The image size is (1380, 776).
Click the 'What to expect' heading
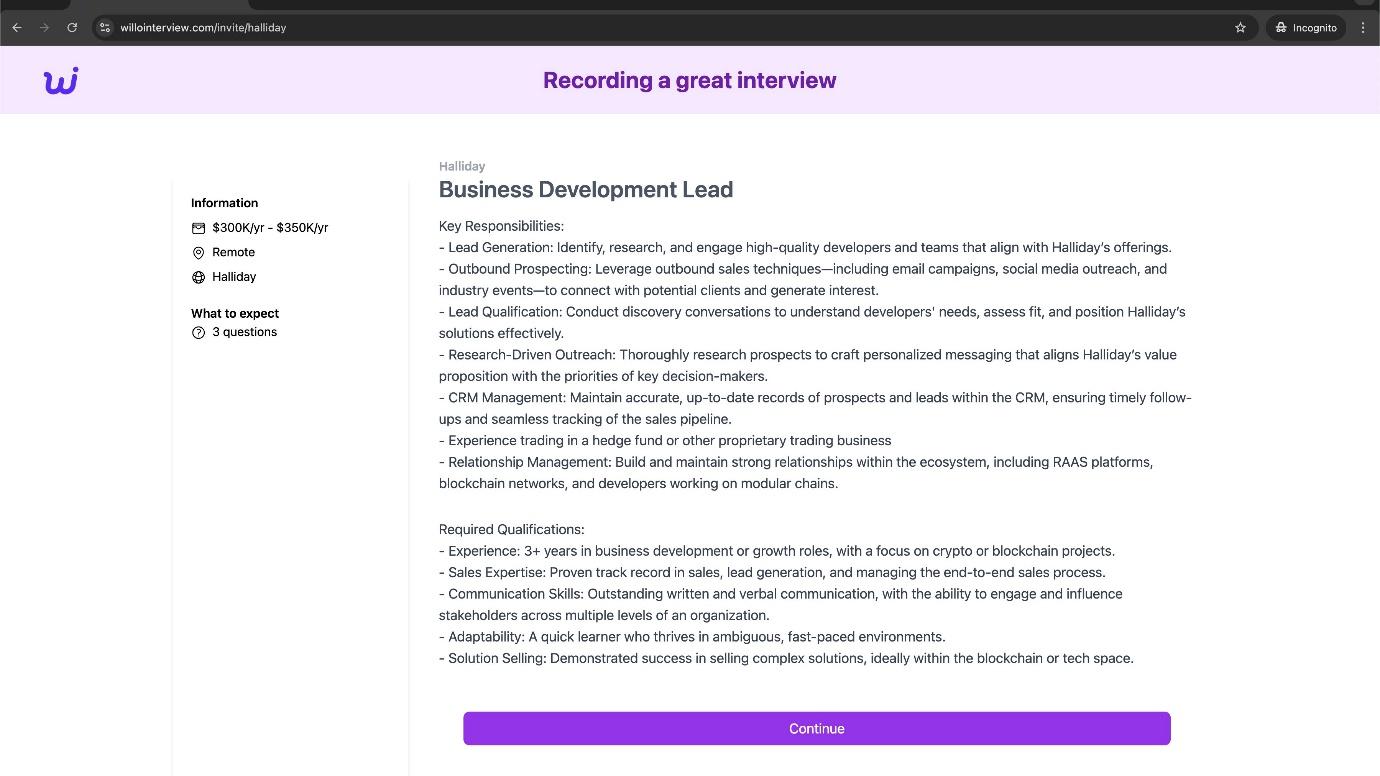235,313
